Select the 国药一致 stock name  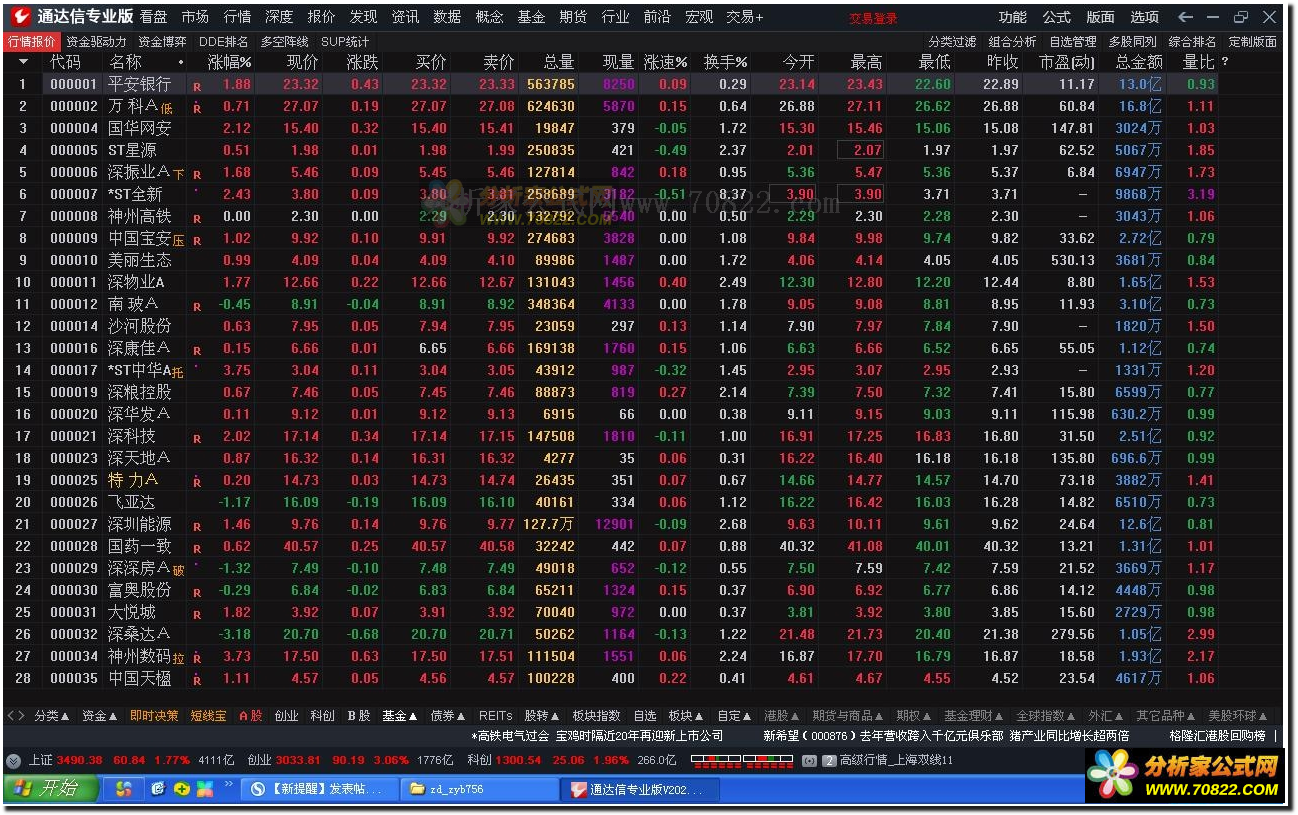pyautogui.click(x=140, y=546)
